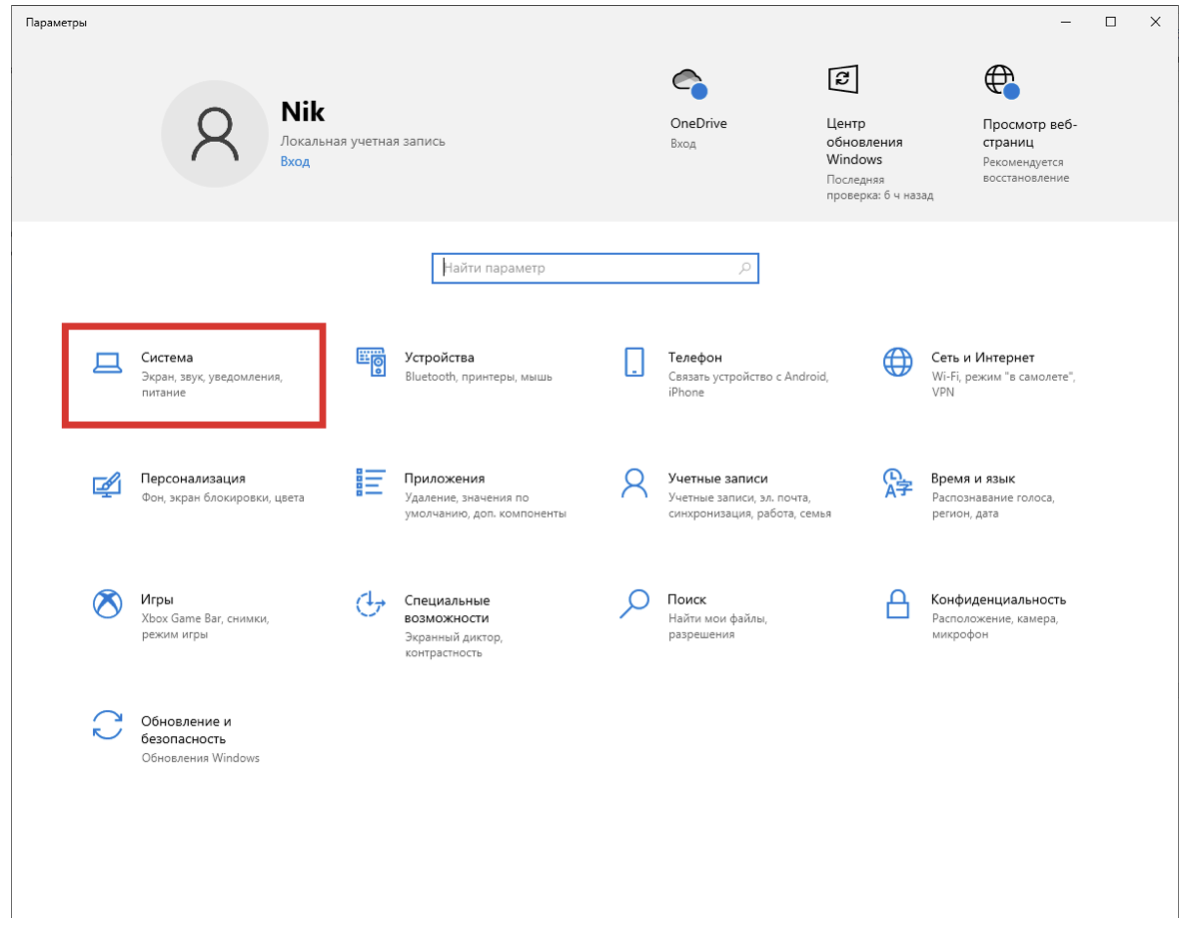The height and width of the screenshot is (940, 1184).
Task: Click the text "Локальная учетная запись"
Action: pyautogui.click(x=362, y=141)
